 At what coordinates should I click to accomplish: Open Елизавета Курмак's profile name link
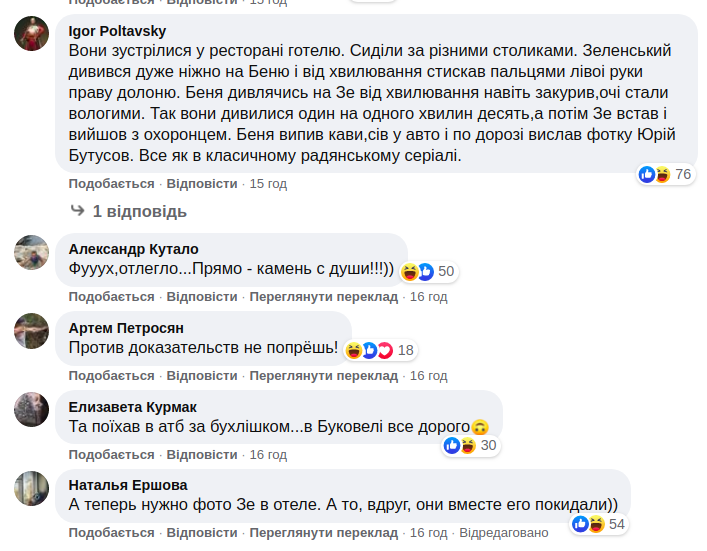pyautogui.click(x=132, y=406)
